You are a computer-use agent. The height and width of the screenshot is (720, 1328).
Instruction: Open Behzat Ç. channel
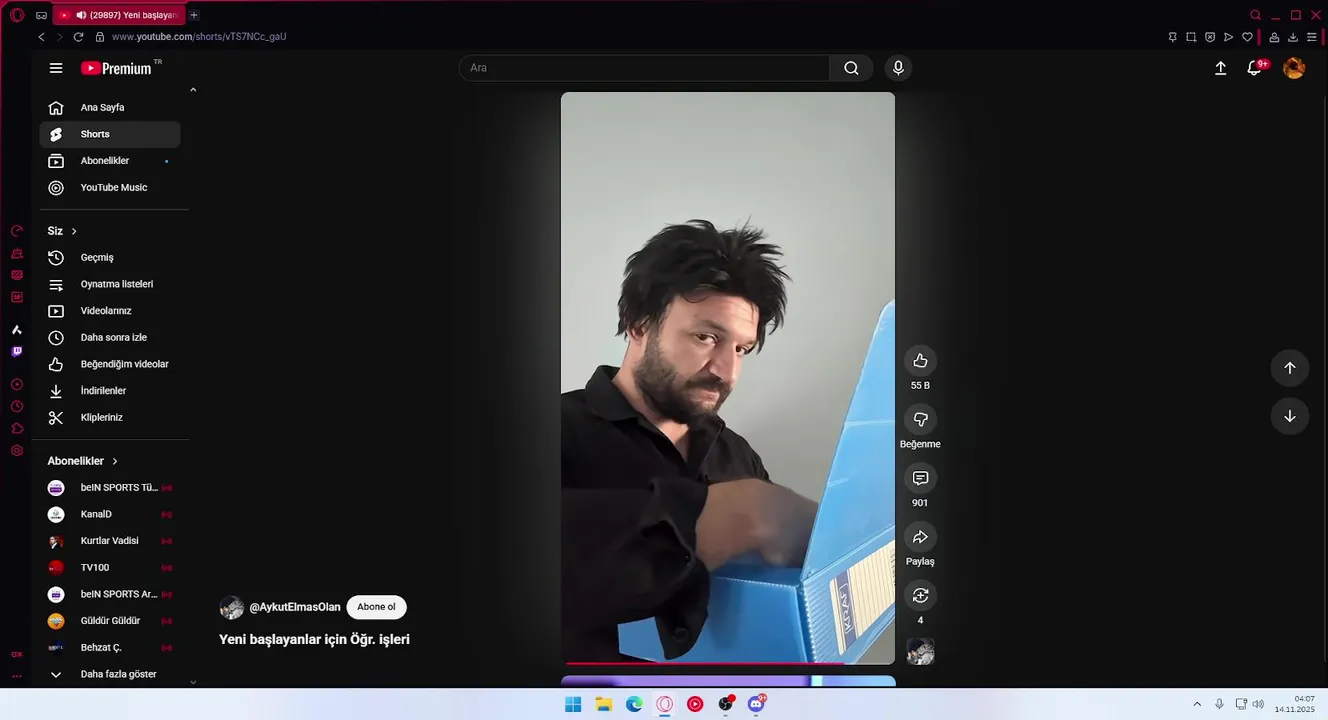point(110,647)
